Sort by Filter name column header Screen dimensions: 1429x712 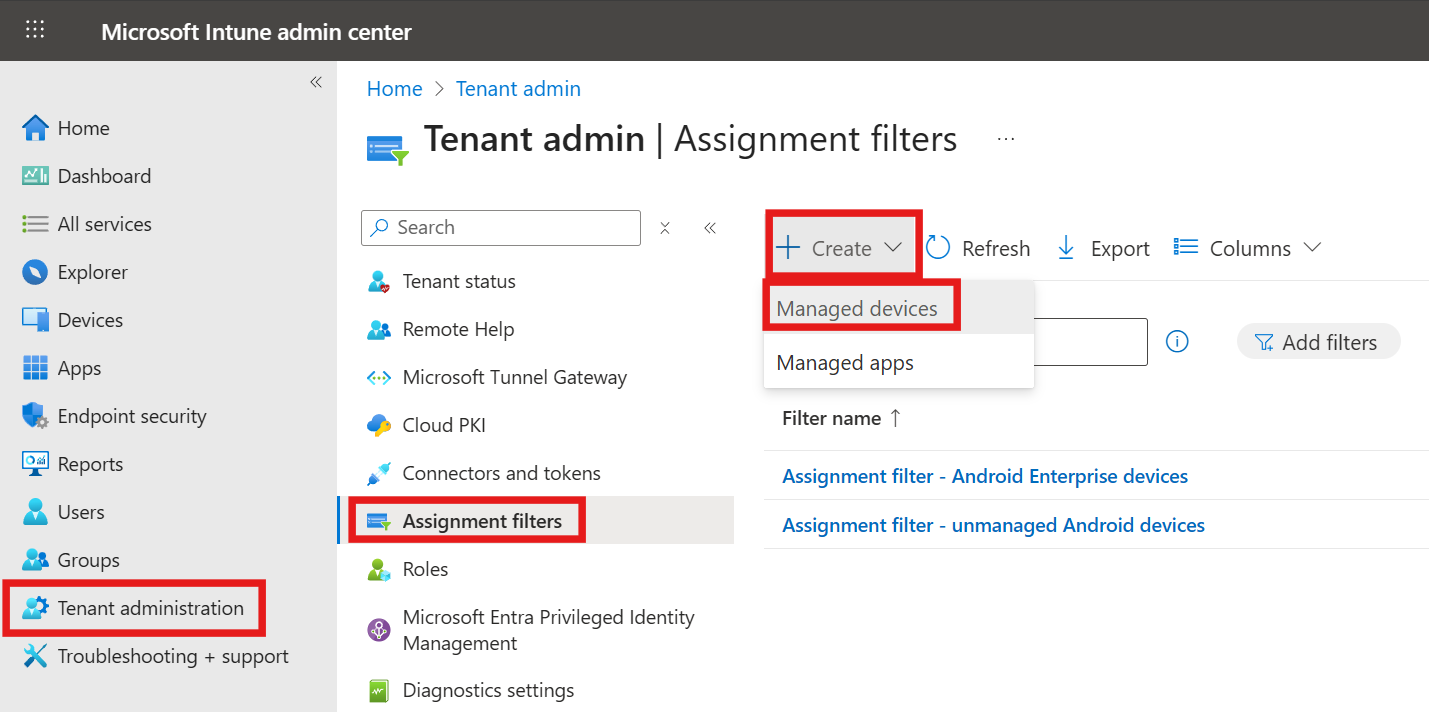coord(841,418)
